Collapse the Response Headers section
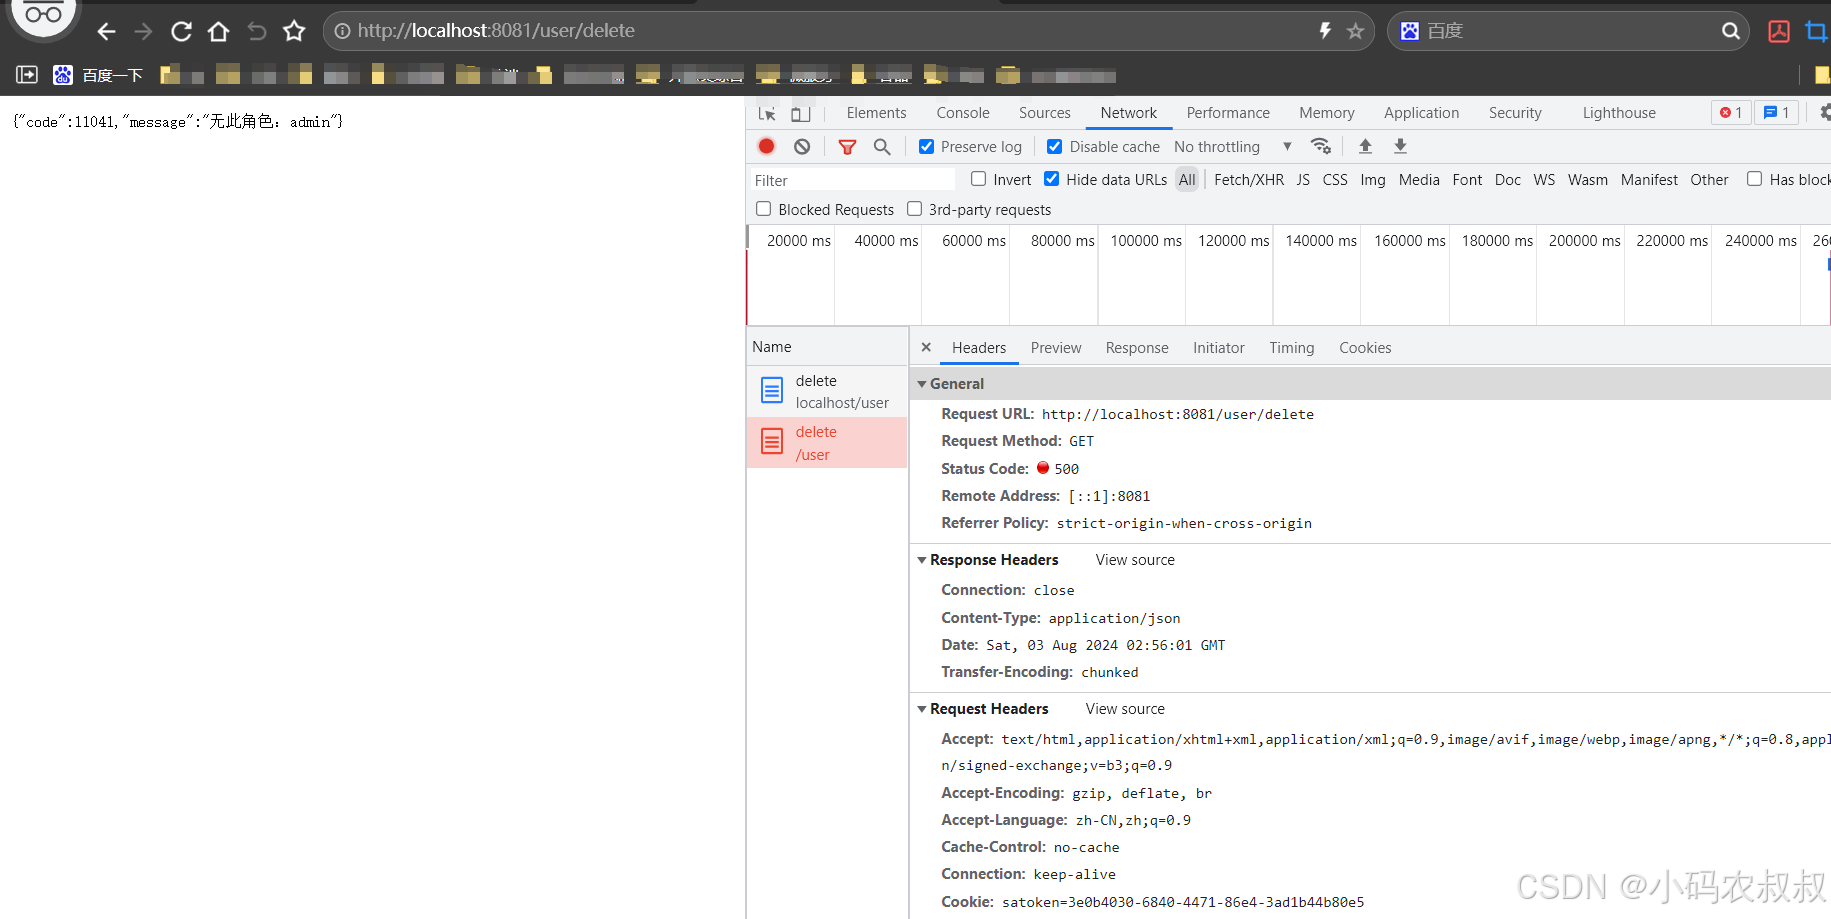The image size is (1831, 919). click(x=922, y=560)
